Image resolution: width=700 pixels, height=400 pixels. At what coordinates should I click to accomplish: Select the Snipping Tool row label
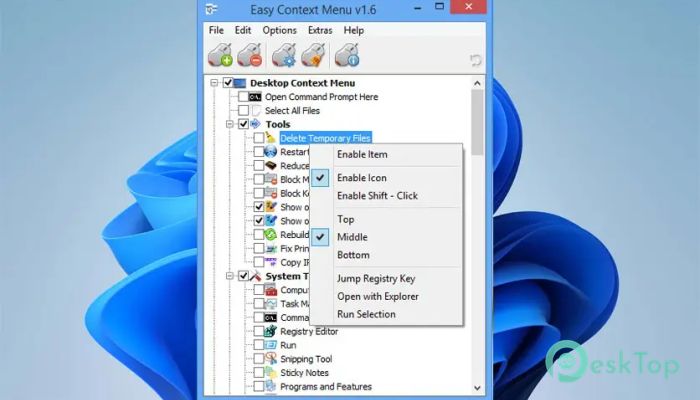306,359
